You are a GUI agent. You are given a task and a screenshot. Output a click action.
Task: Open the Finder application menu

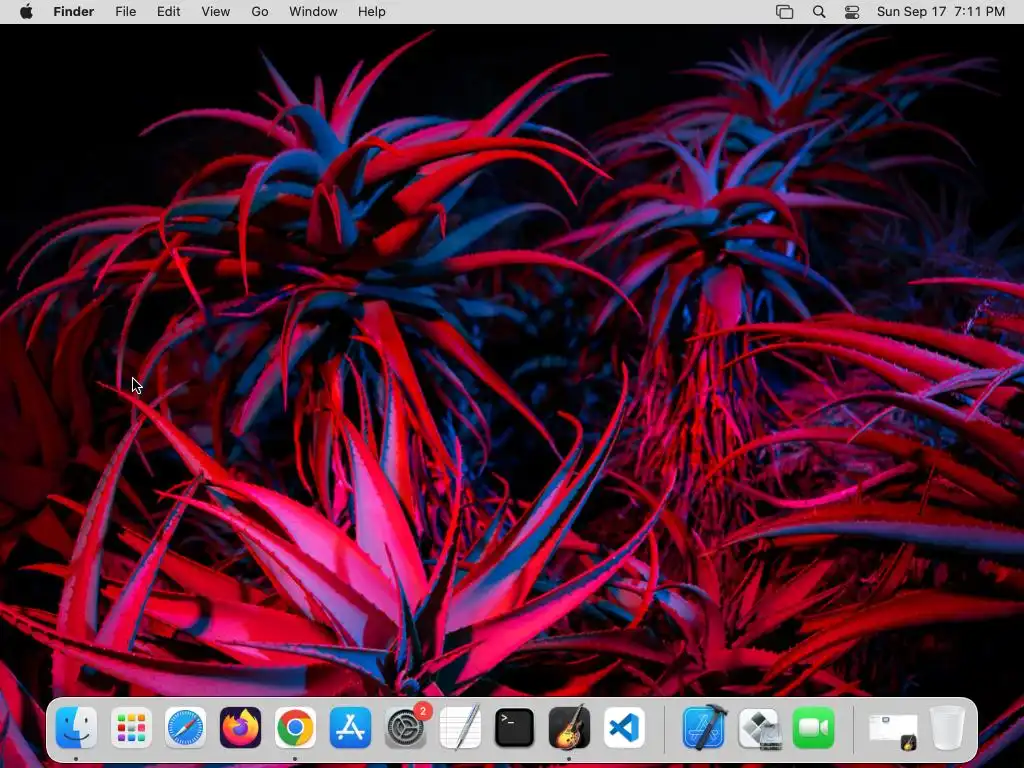coord(74,12)
